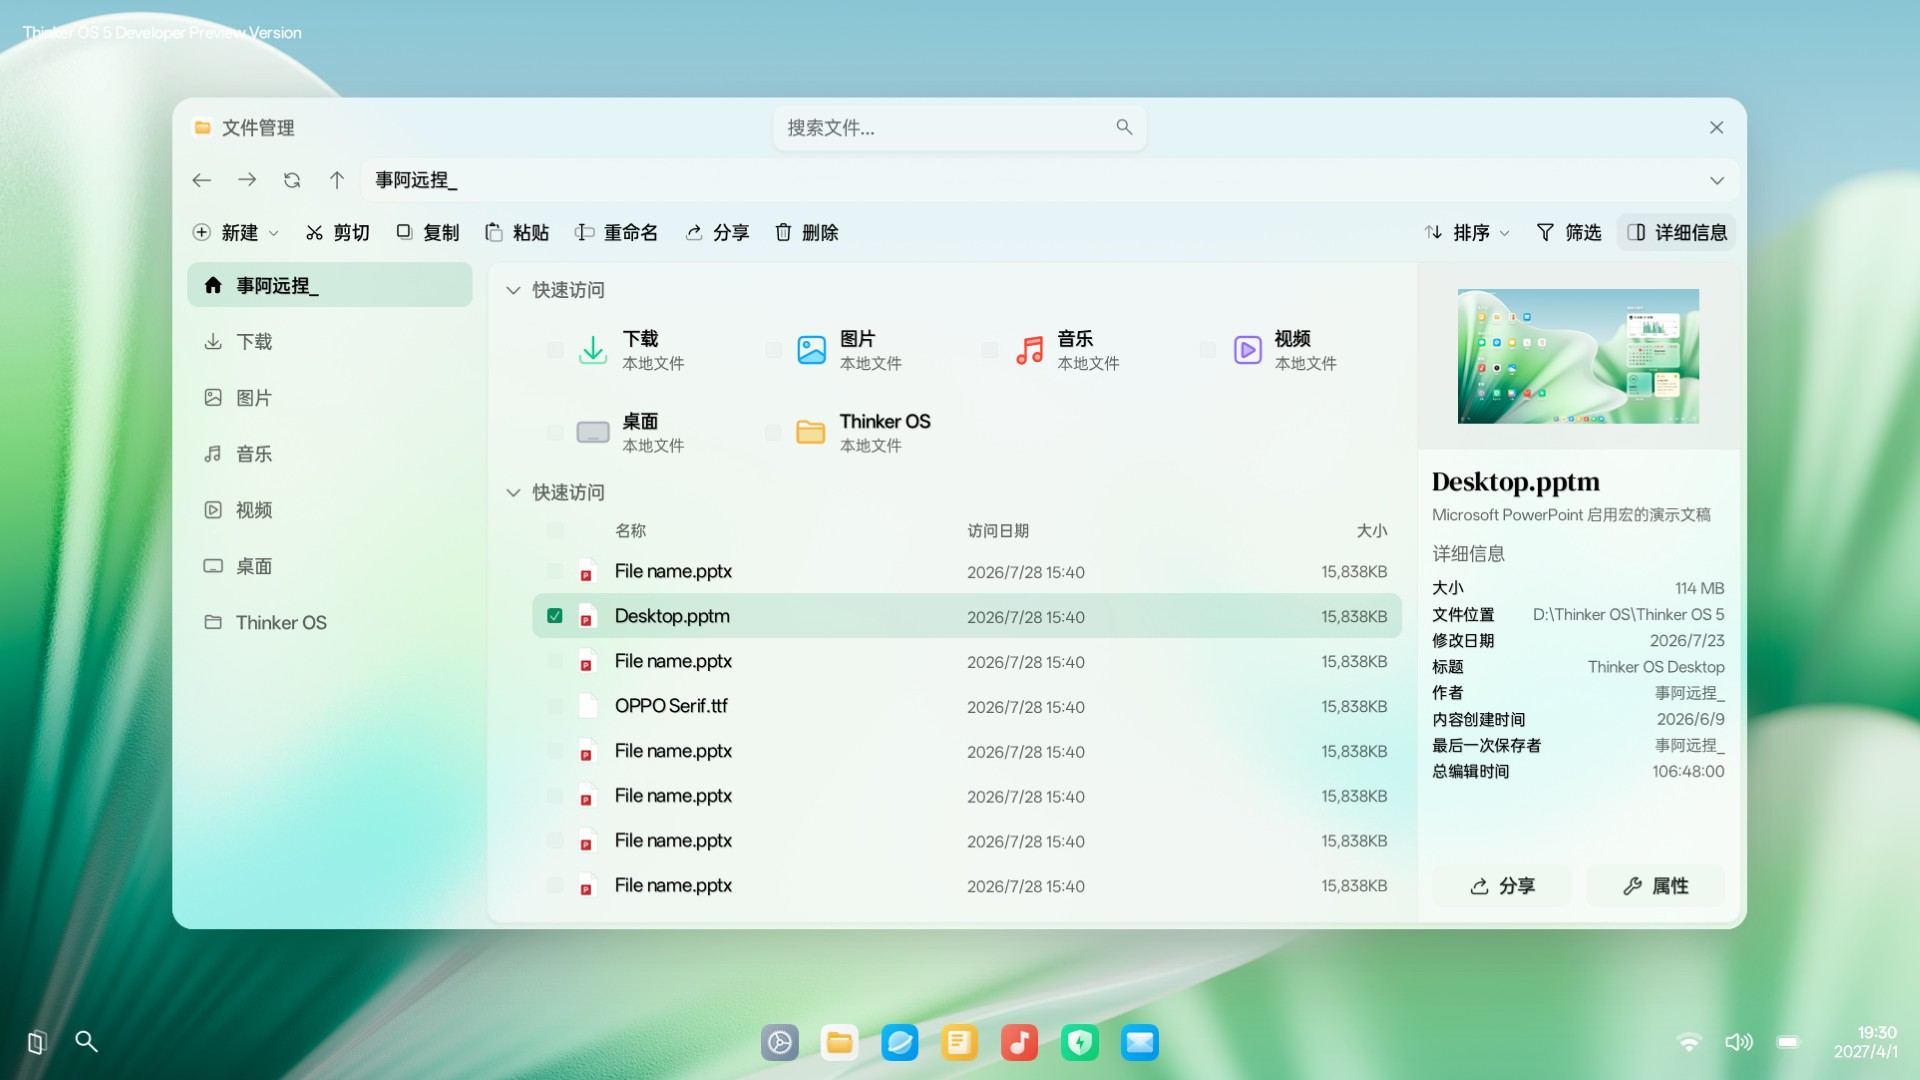Screen dimensions: 1920x1080
Task: Check the OPPO Serif.ttf checkbox
Action: (x=555, y=706)
